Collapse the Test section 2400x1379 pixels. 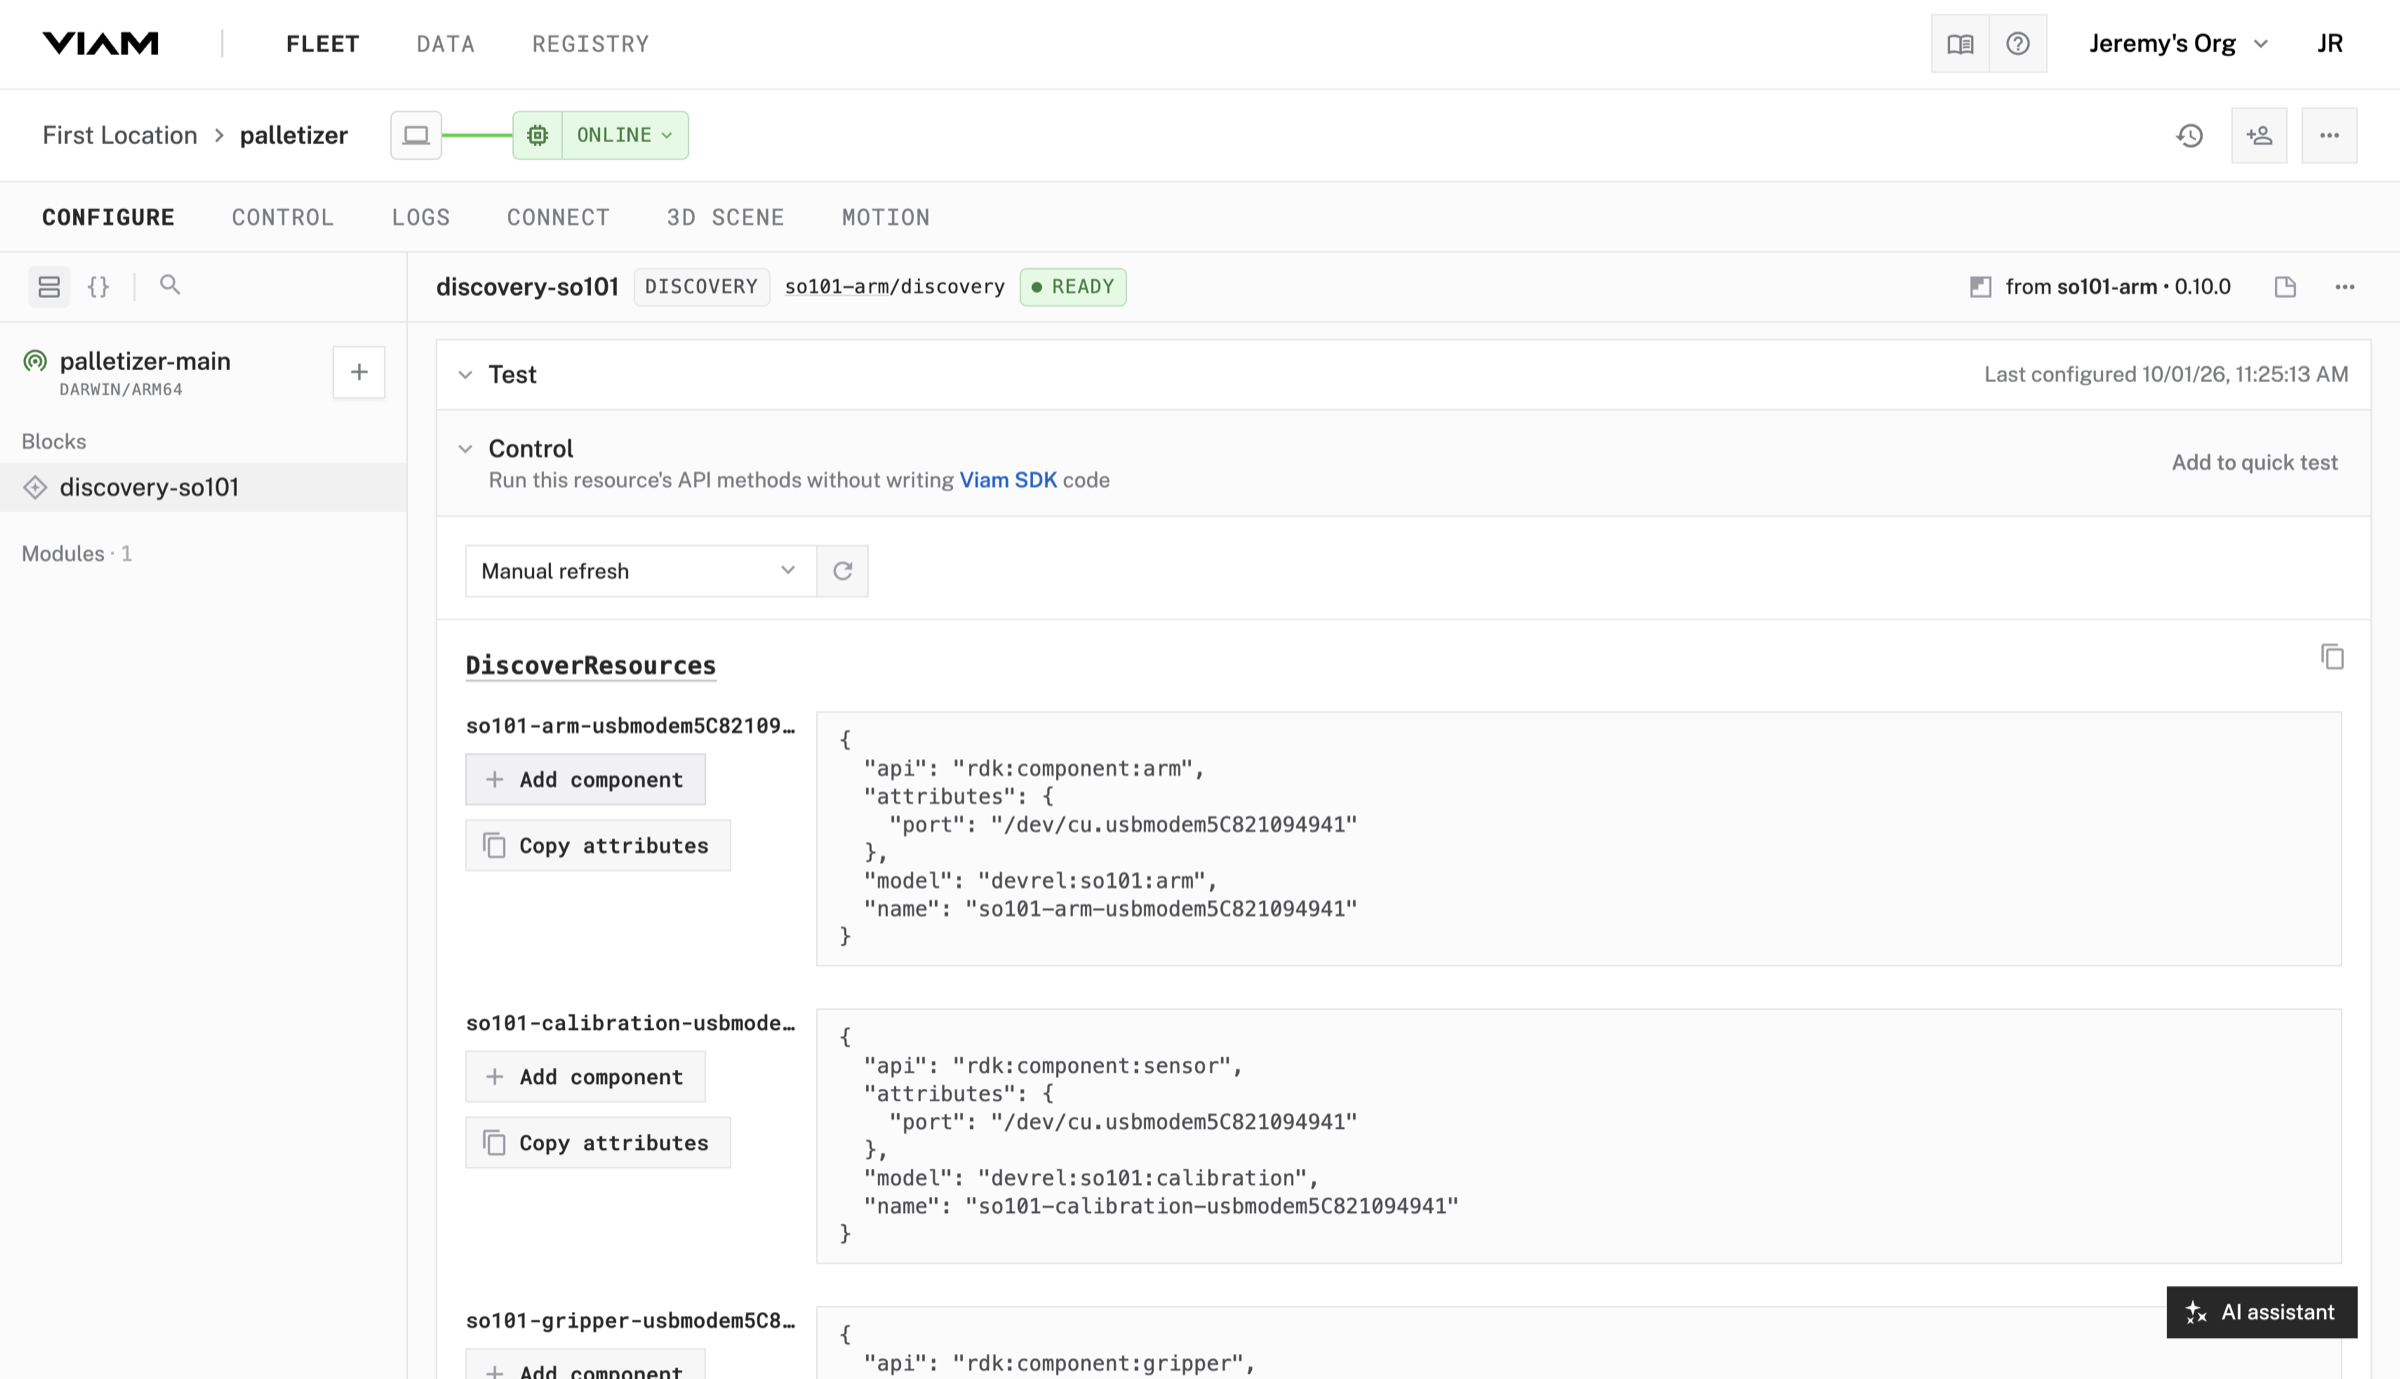pyautogui.click(x=465, y=375)
